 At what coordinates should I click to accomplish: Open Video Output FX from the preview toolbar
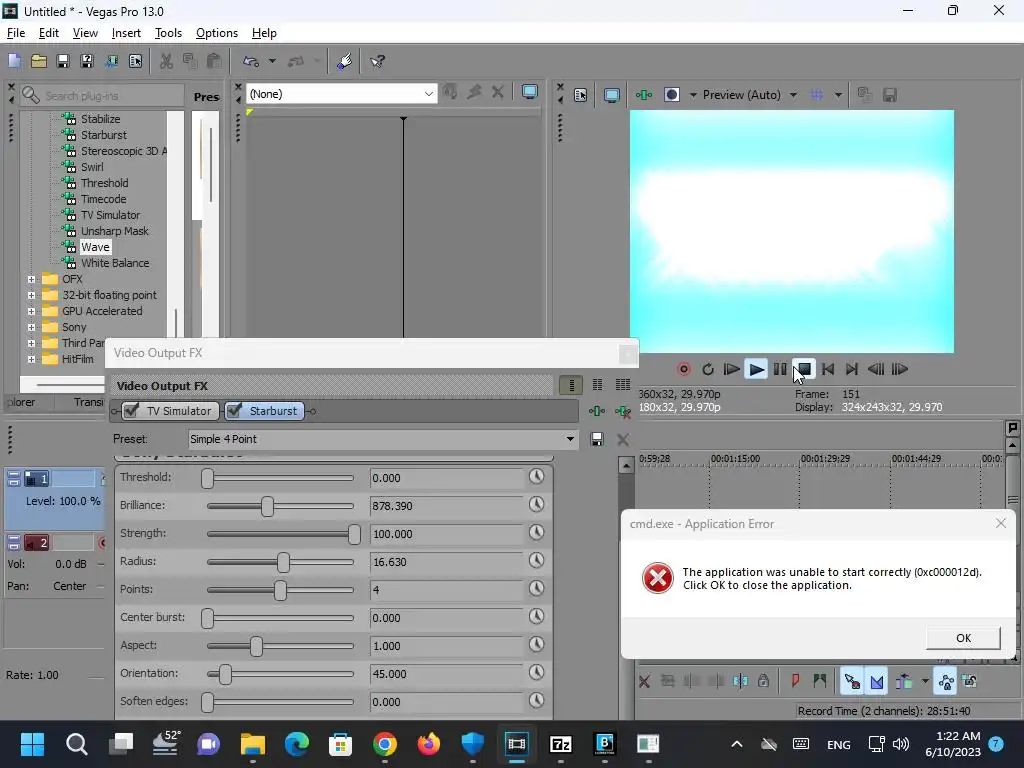[644, 95]
